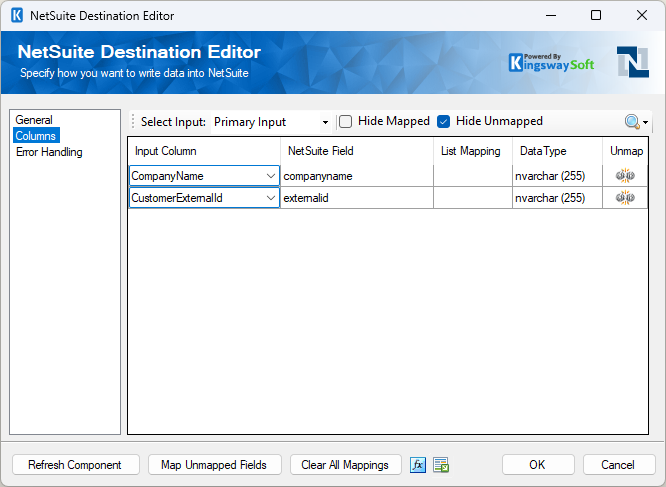The width and height of the screenshot is (666, 487).
Task: Click the Cancel button
Action: (618, 464)
